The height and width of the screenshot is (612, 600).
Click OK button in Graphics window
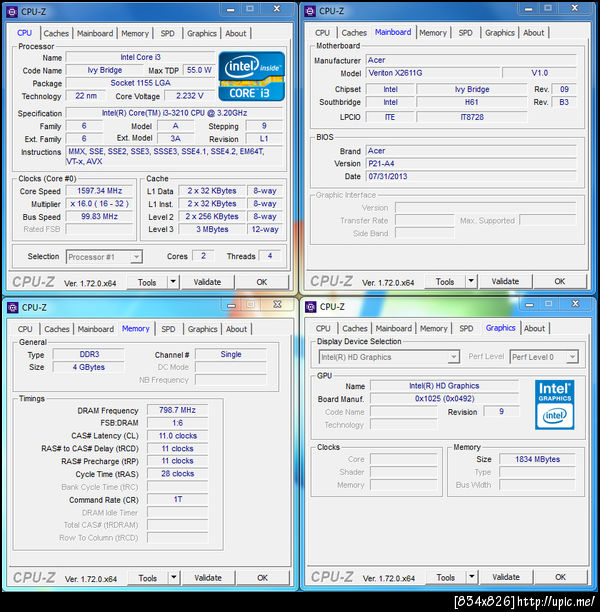561,577
